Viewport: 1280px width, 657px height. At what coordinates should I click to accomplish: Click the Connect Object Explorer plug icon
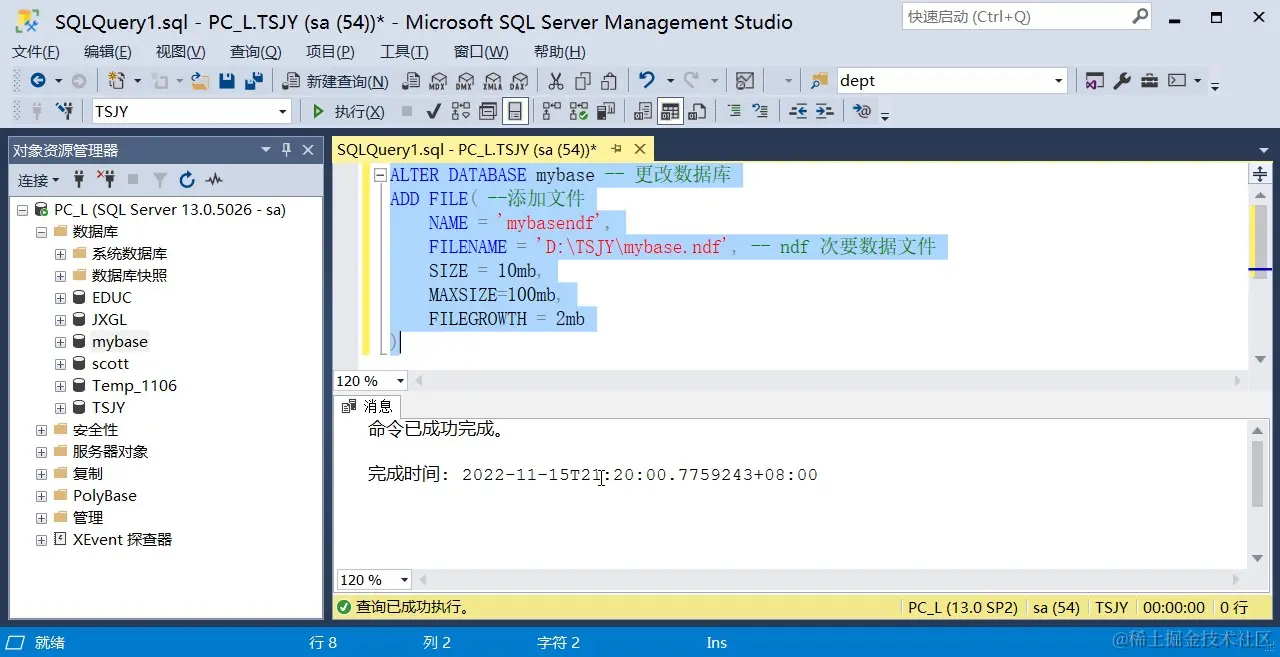point(80,180)
